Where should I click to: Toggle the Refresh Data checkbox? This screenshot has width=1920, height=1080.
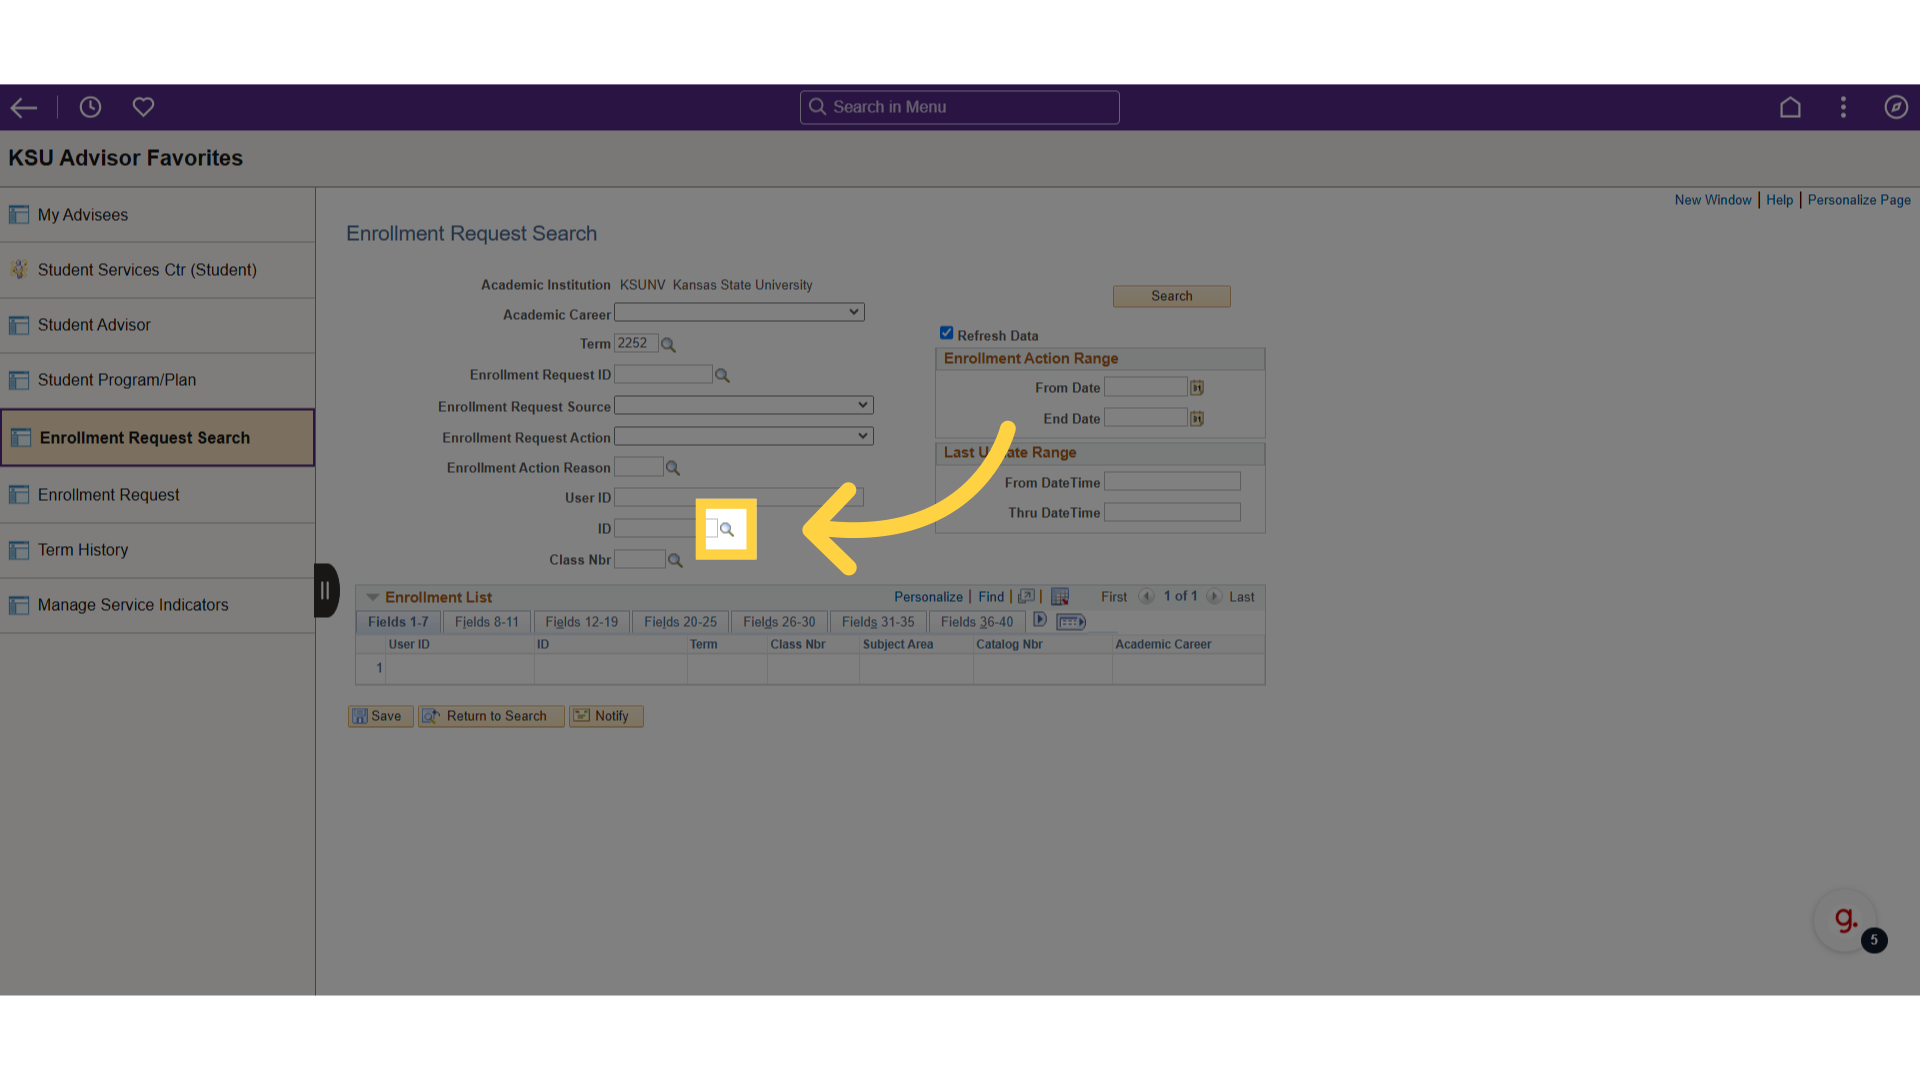946,333
